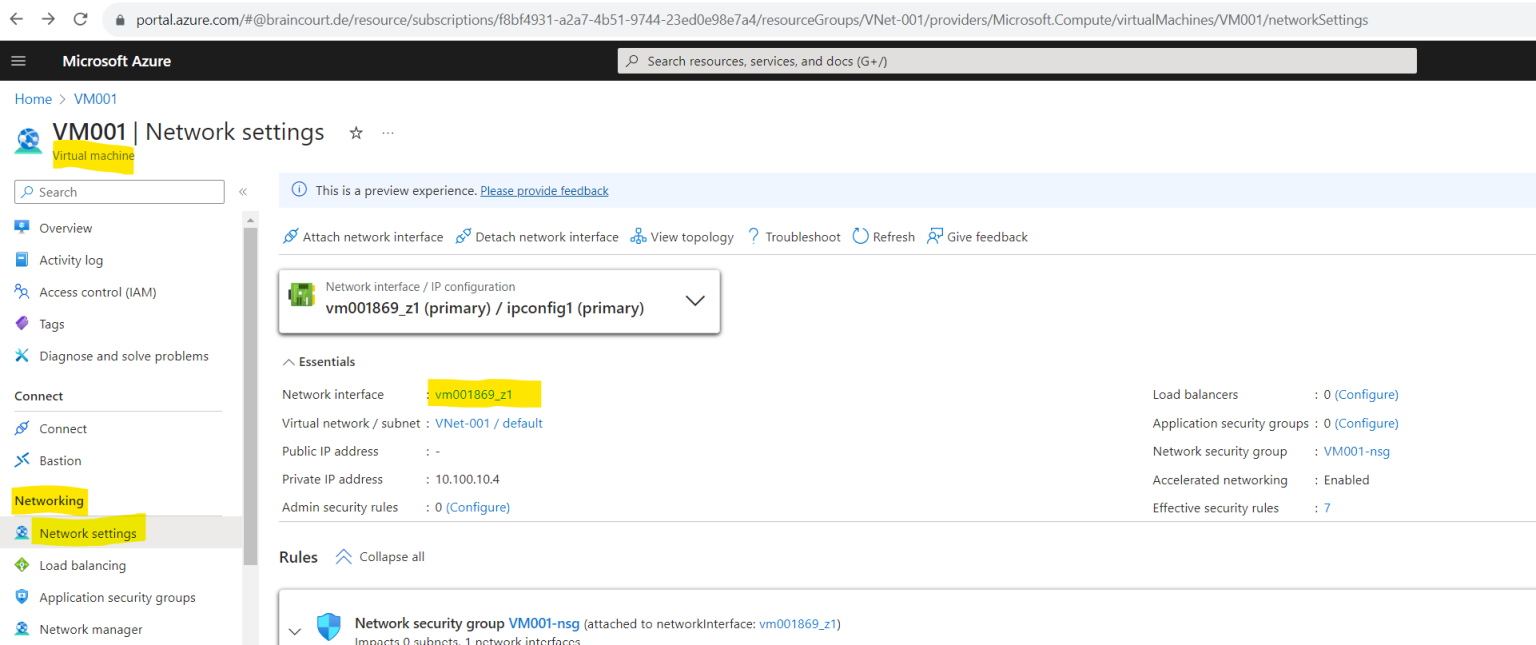View topology from the toolbar
This screenshot has width=1536, height=645.
[682, 237]
